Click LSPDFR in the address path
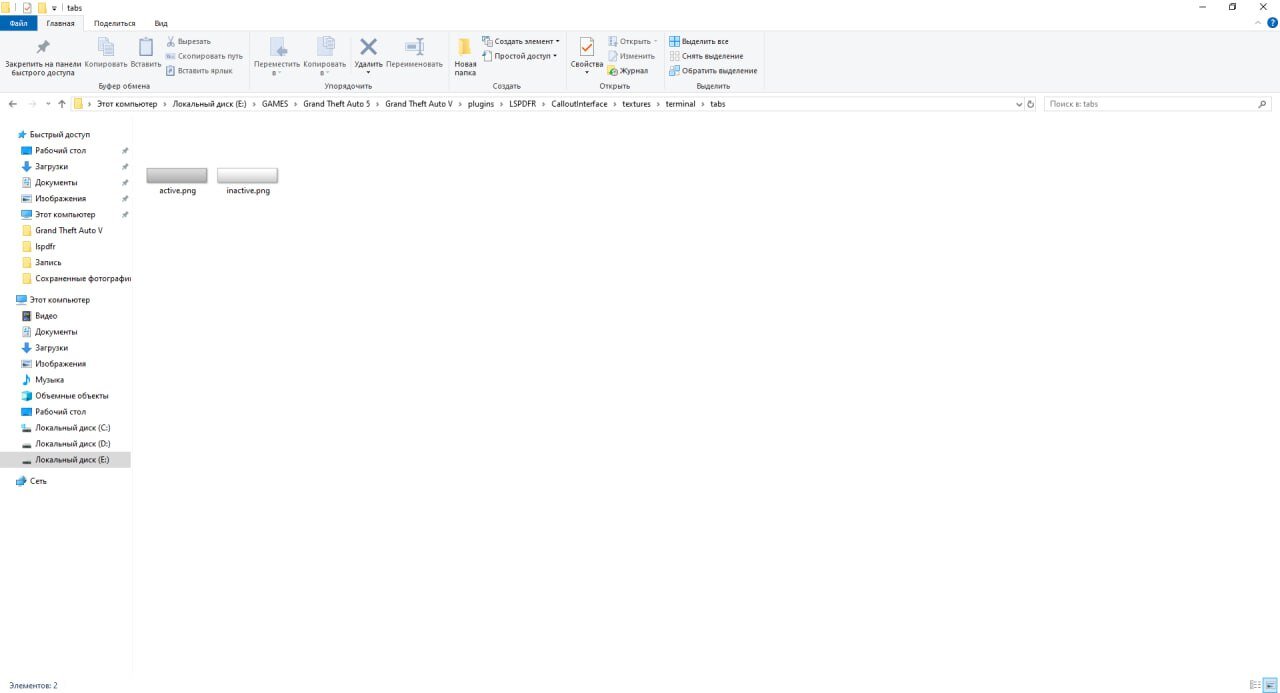The width and height of the screenshot is (1280, 693). [x=523, y=104]
